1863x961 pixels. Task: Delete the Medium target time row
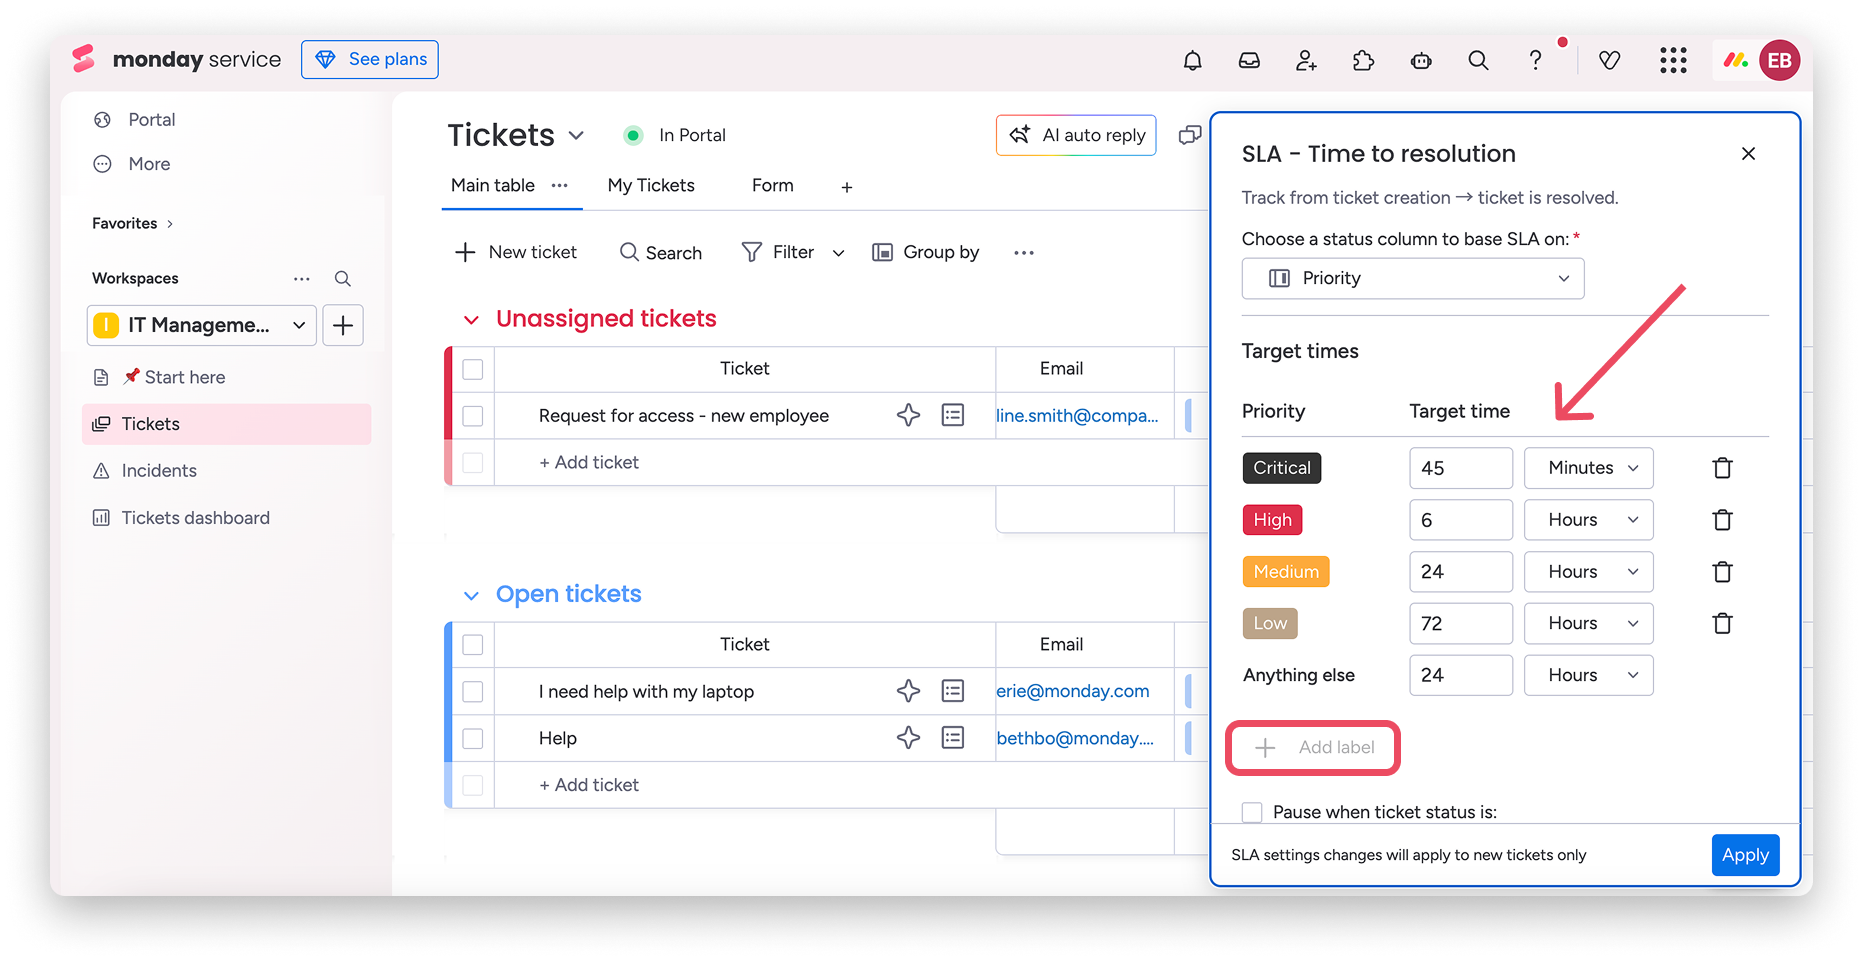[x=1722, y=572]
